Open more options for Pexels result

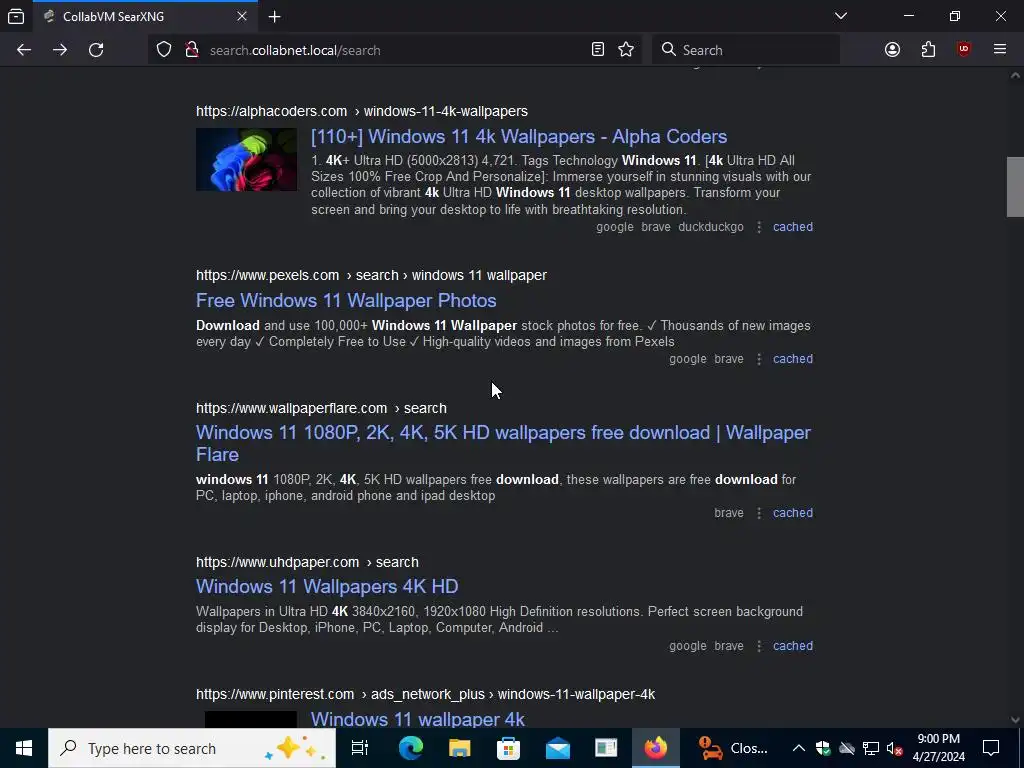click(x=759, y=359)
